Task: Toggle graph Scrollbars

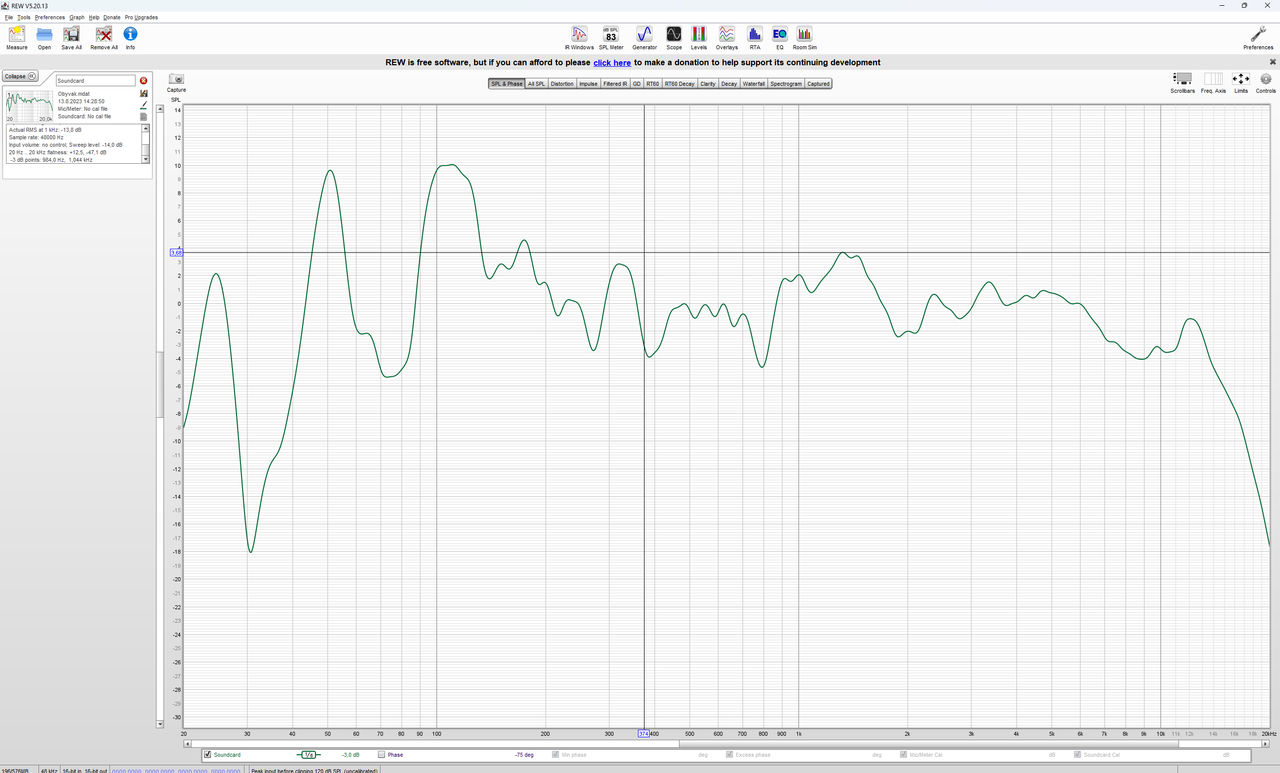Action: click(x=1183, y=82)
